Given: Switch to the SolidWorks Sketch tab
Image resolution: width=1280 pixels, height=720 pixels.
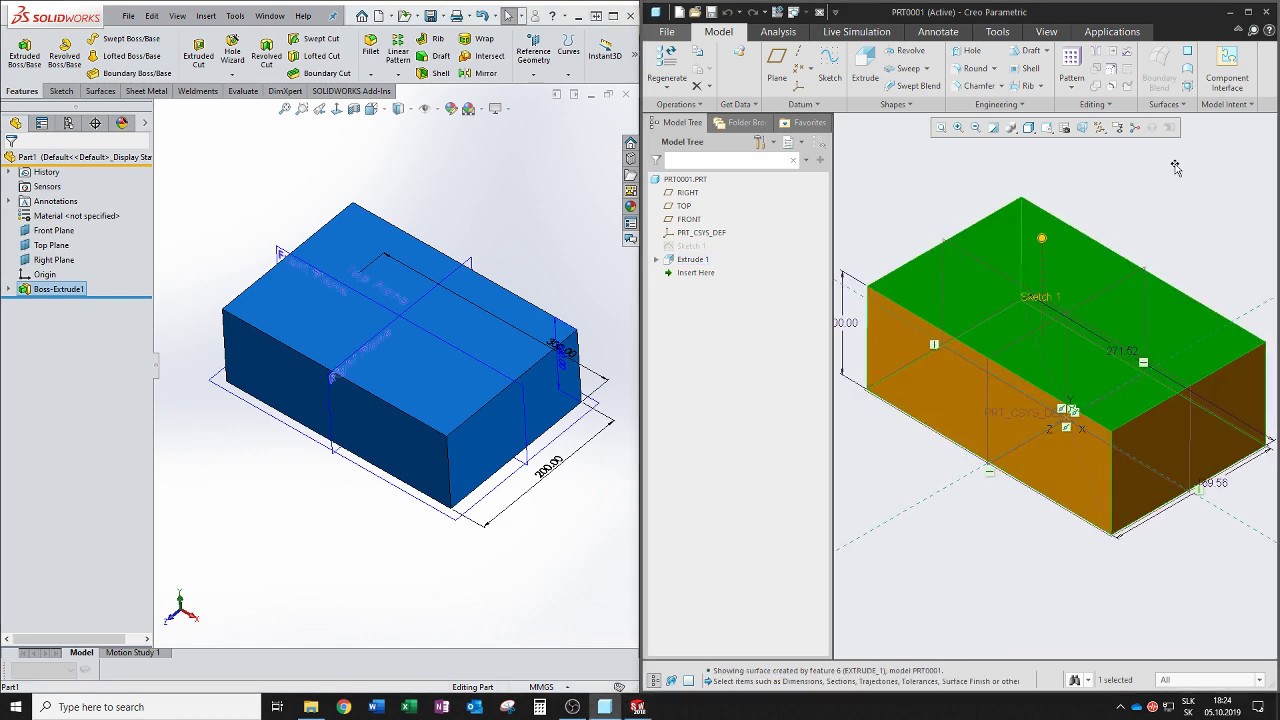Looking at the screenshot, I should click(61, 91).
